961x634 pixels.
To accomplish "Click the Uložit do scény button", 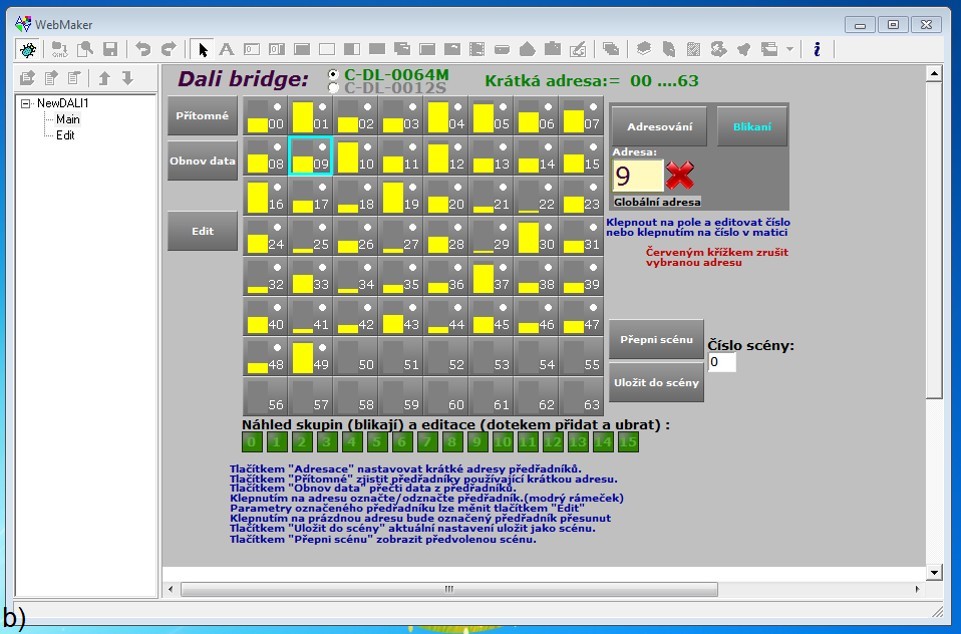I will pyautogui.click(x=656, y=382).
